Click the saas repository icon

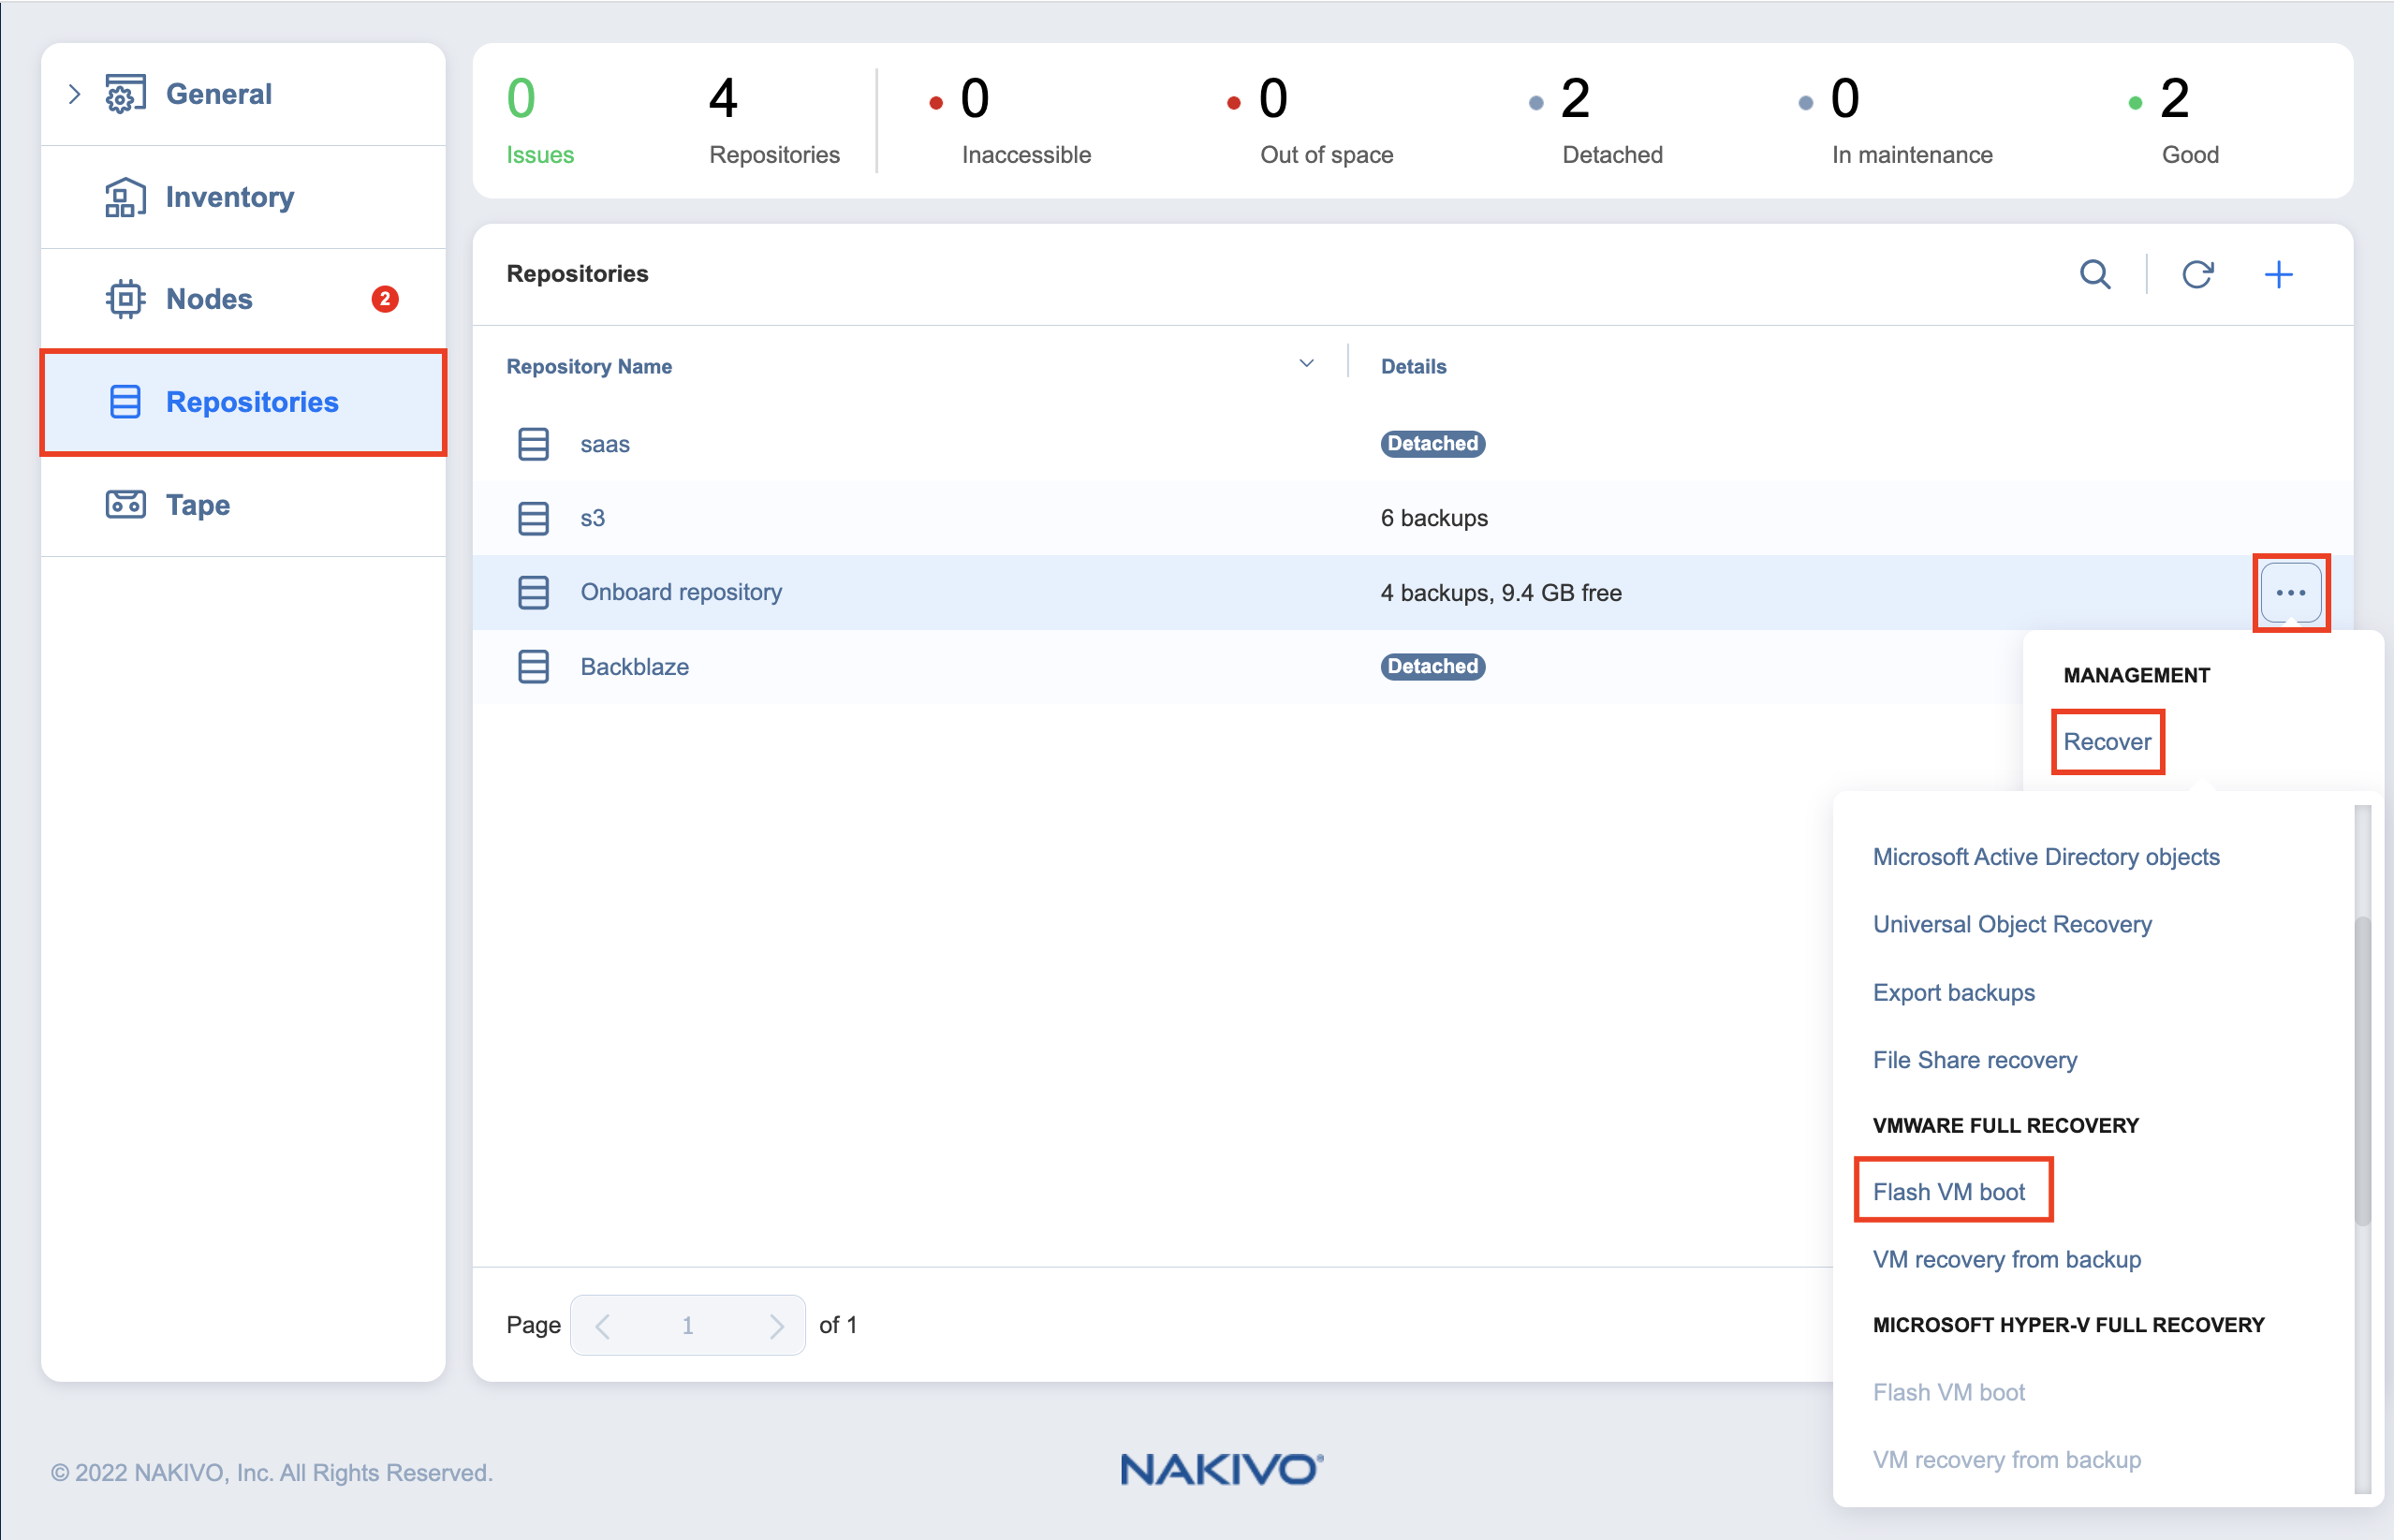tap(533, 444)
